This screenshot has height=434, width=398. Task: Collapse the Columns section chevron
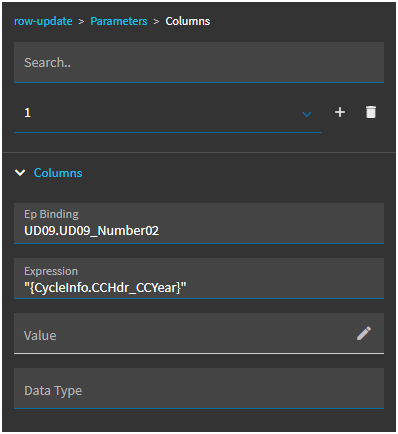tap(20, 173)
